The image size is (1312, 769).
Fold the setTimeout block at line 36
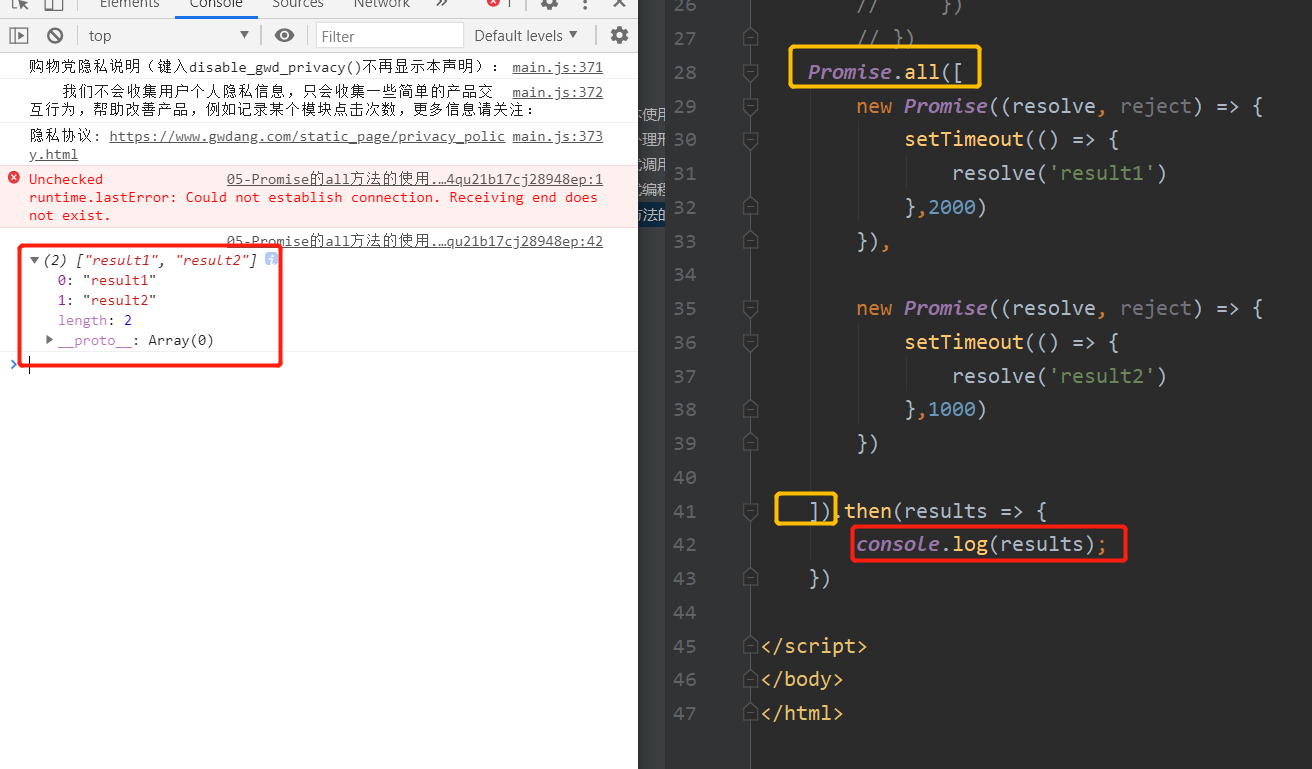click(x=751, y=342)
